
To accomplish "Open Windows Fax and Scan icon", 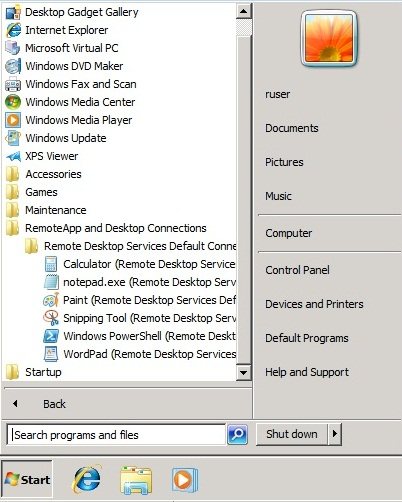I will click(x=13, y=84).
